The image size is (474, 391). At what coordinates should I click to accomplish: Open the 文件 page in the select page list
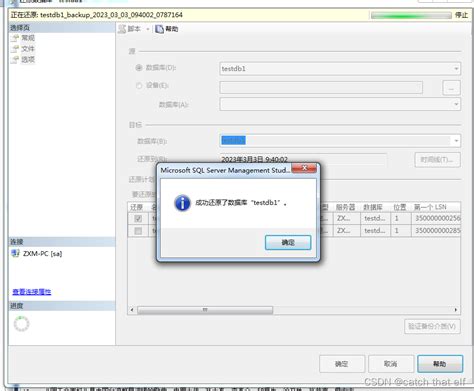click(x=28, y=49)
